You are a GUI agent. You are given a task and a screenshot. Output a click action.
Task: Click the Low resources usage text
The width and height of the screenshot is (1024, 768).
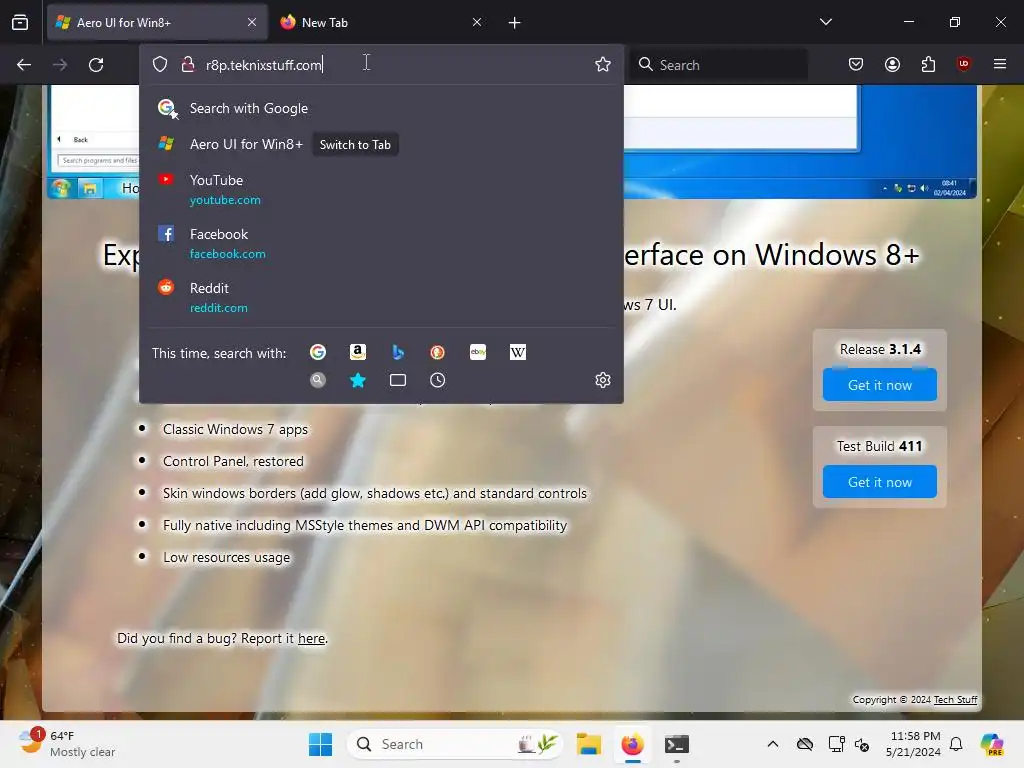(x=226, y=557)
